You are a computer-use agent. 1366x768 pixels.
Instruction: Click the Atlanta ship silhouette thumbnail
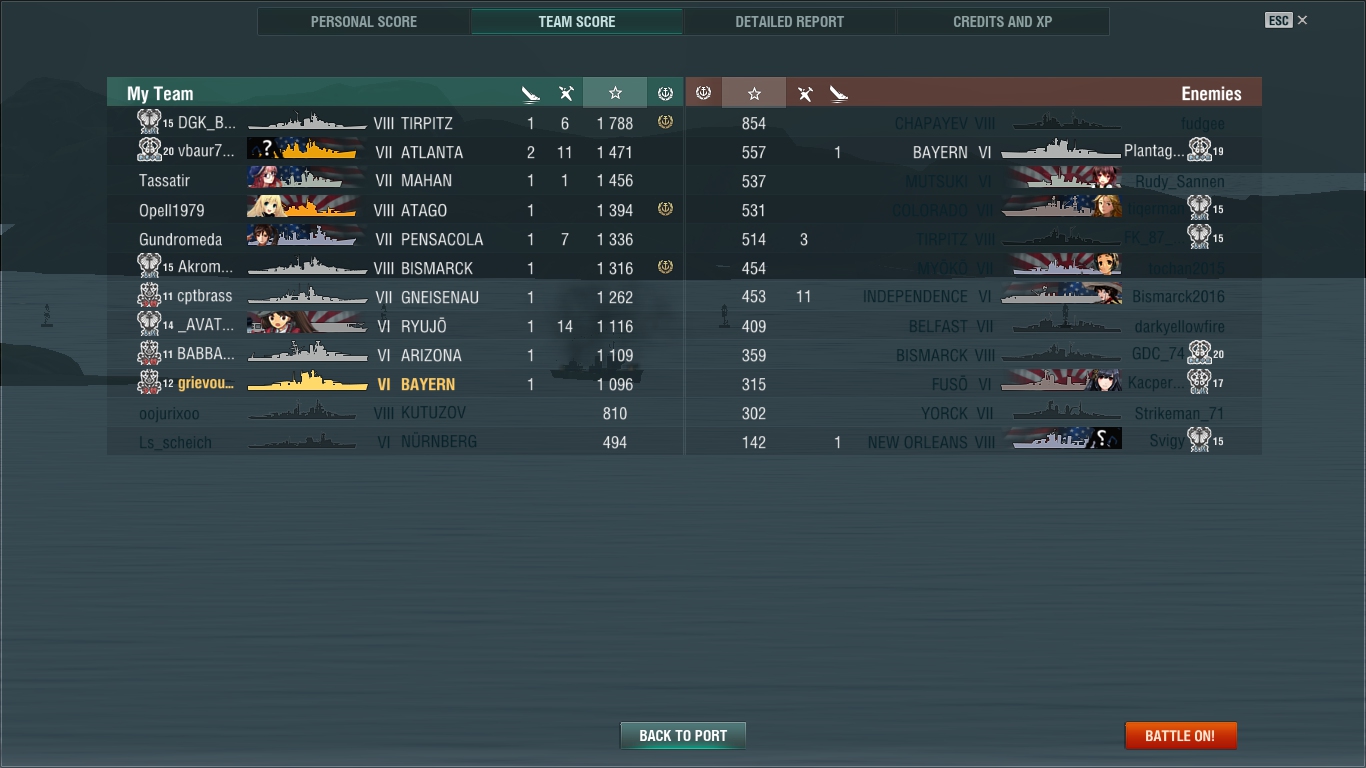point(305,151)
